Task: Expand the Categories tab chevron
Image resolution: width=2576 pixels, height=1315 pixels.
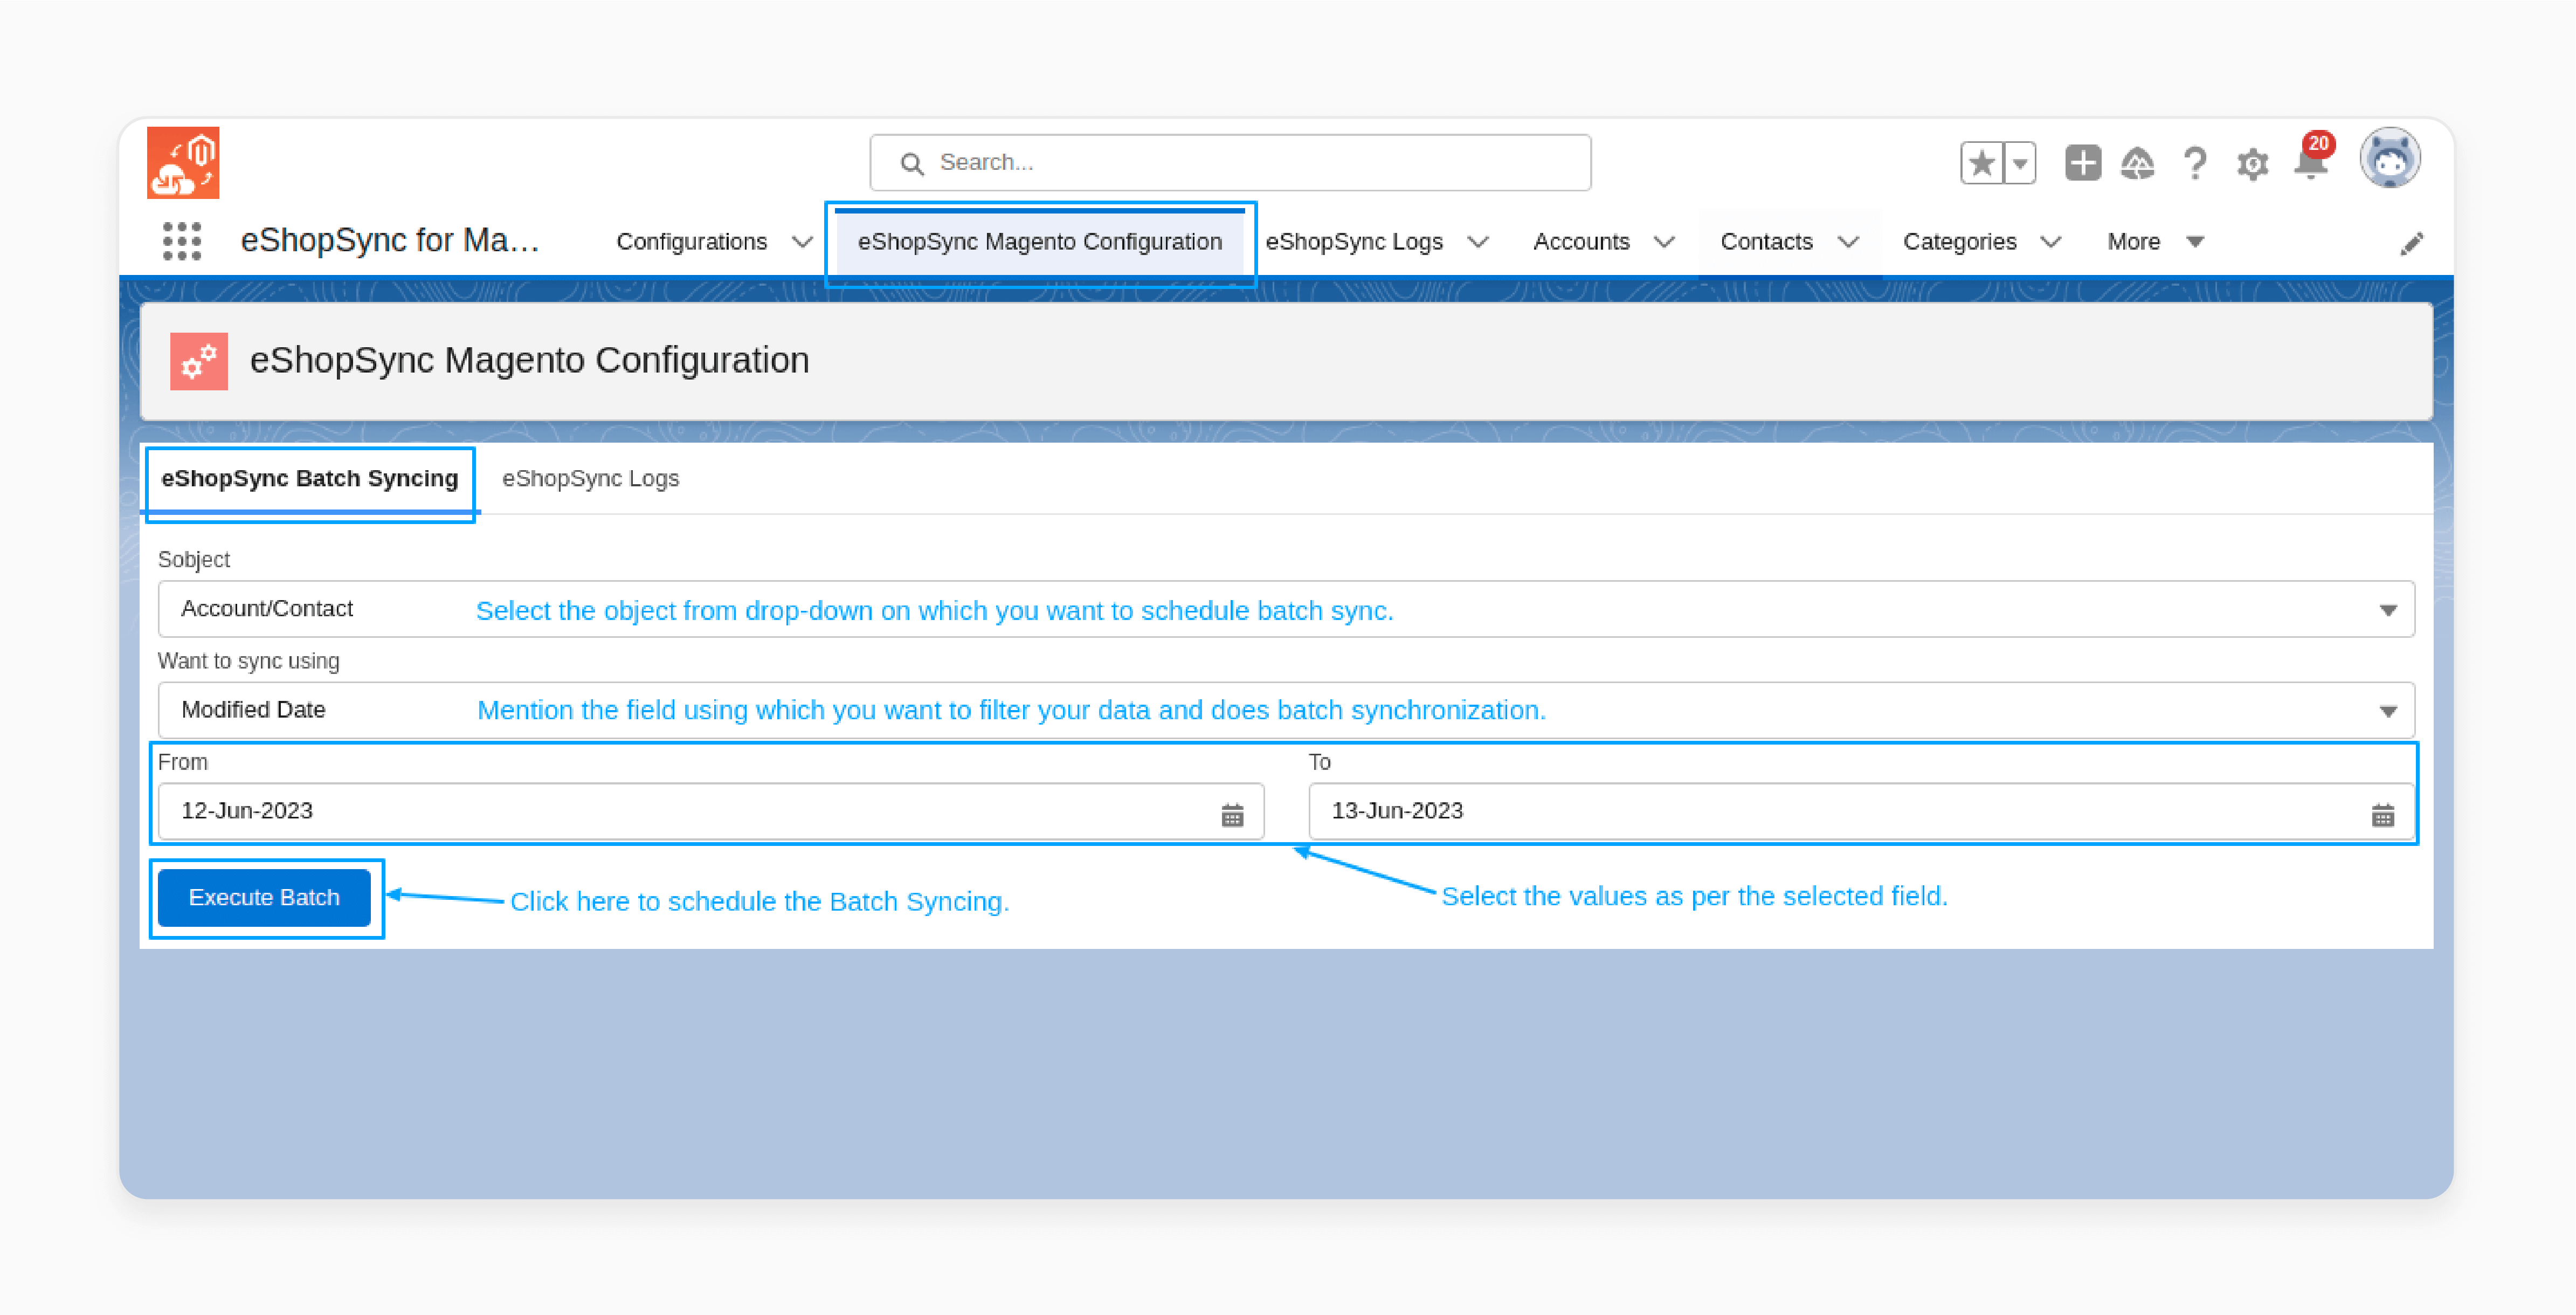Action: pos(2050,242)
